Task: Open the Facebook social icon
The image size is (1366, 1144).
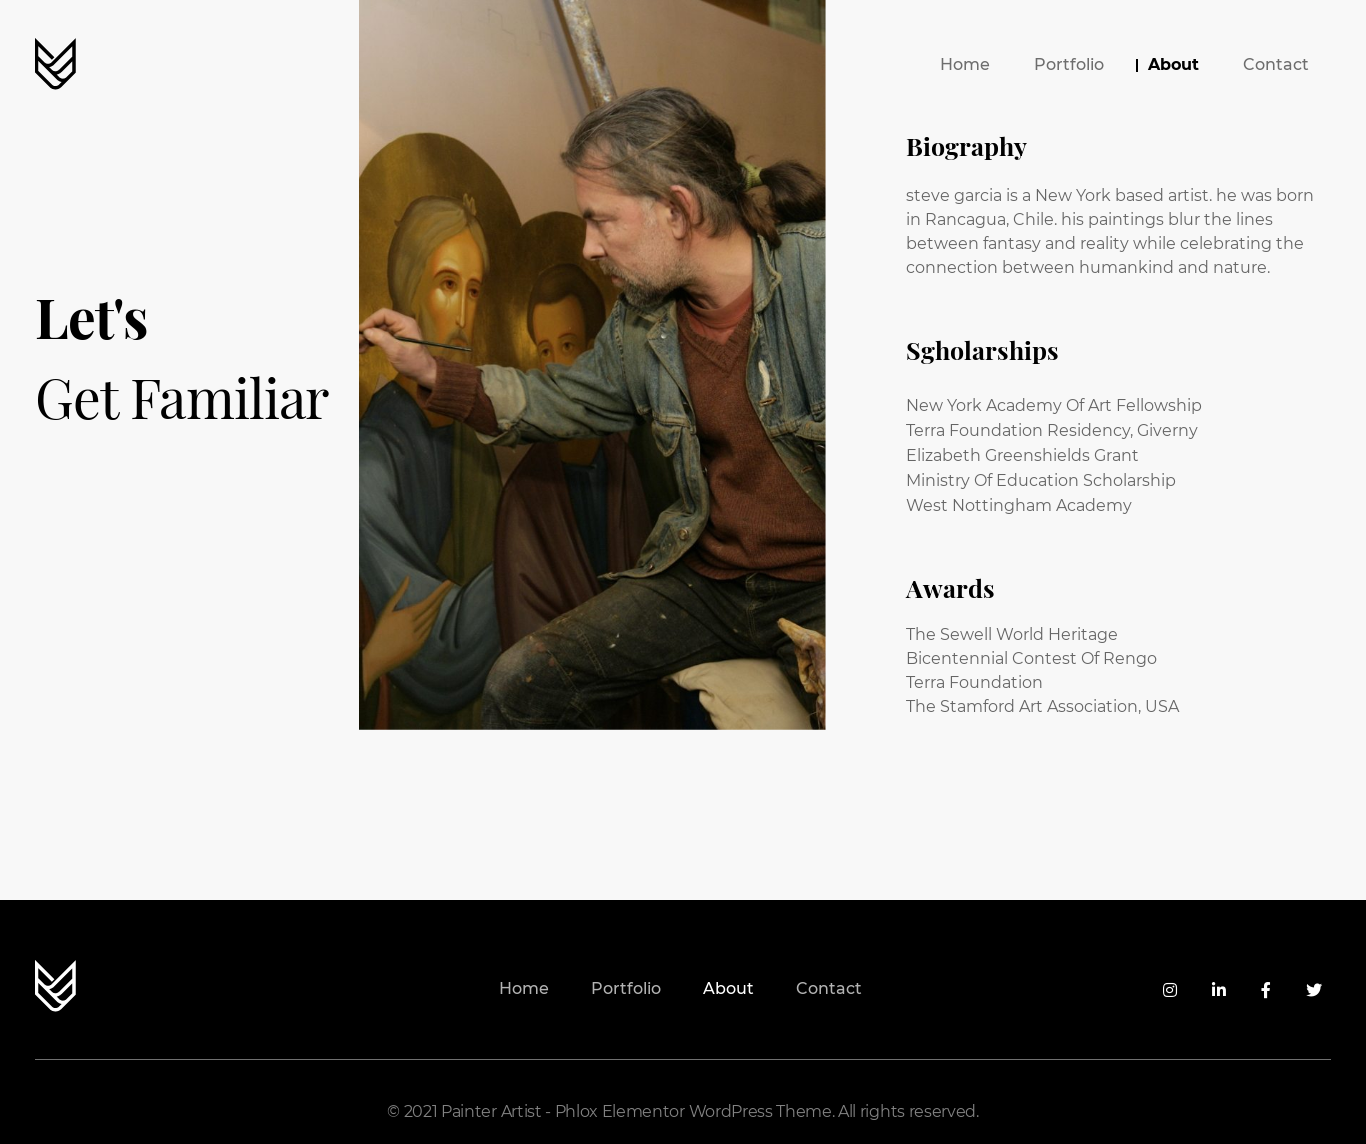Action: (1266, 990)
